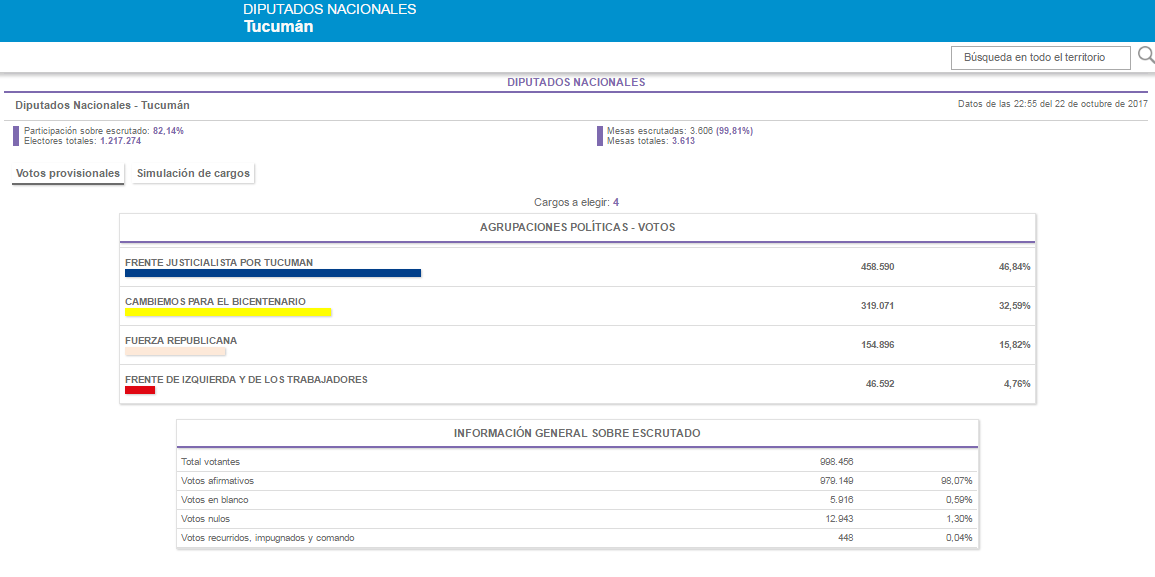Click 'Diputados Nacionales - Tucumán' subtitle
This screenshot has width=1155, height=577.
pos(102,105)
